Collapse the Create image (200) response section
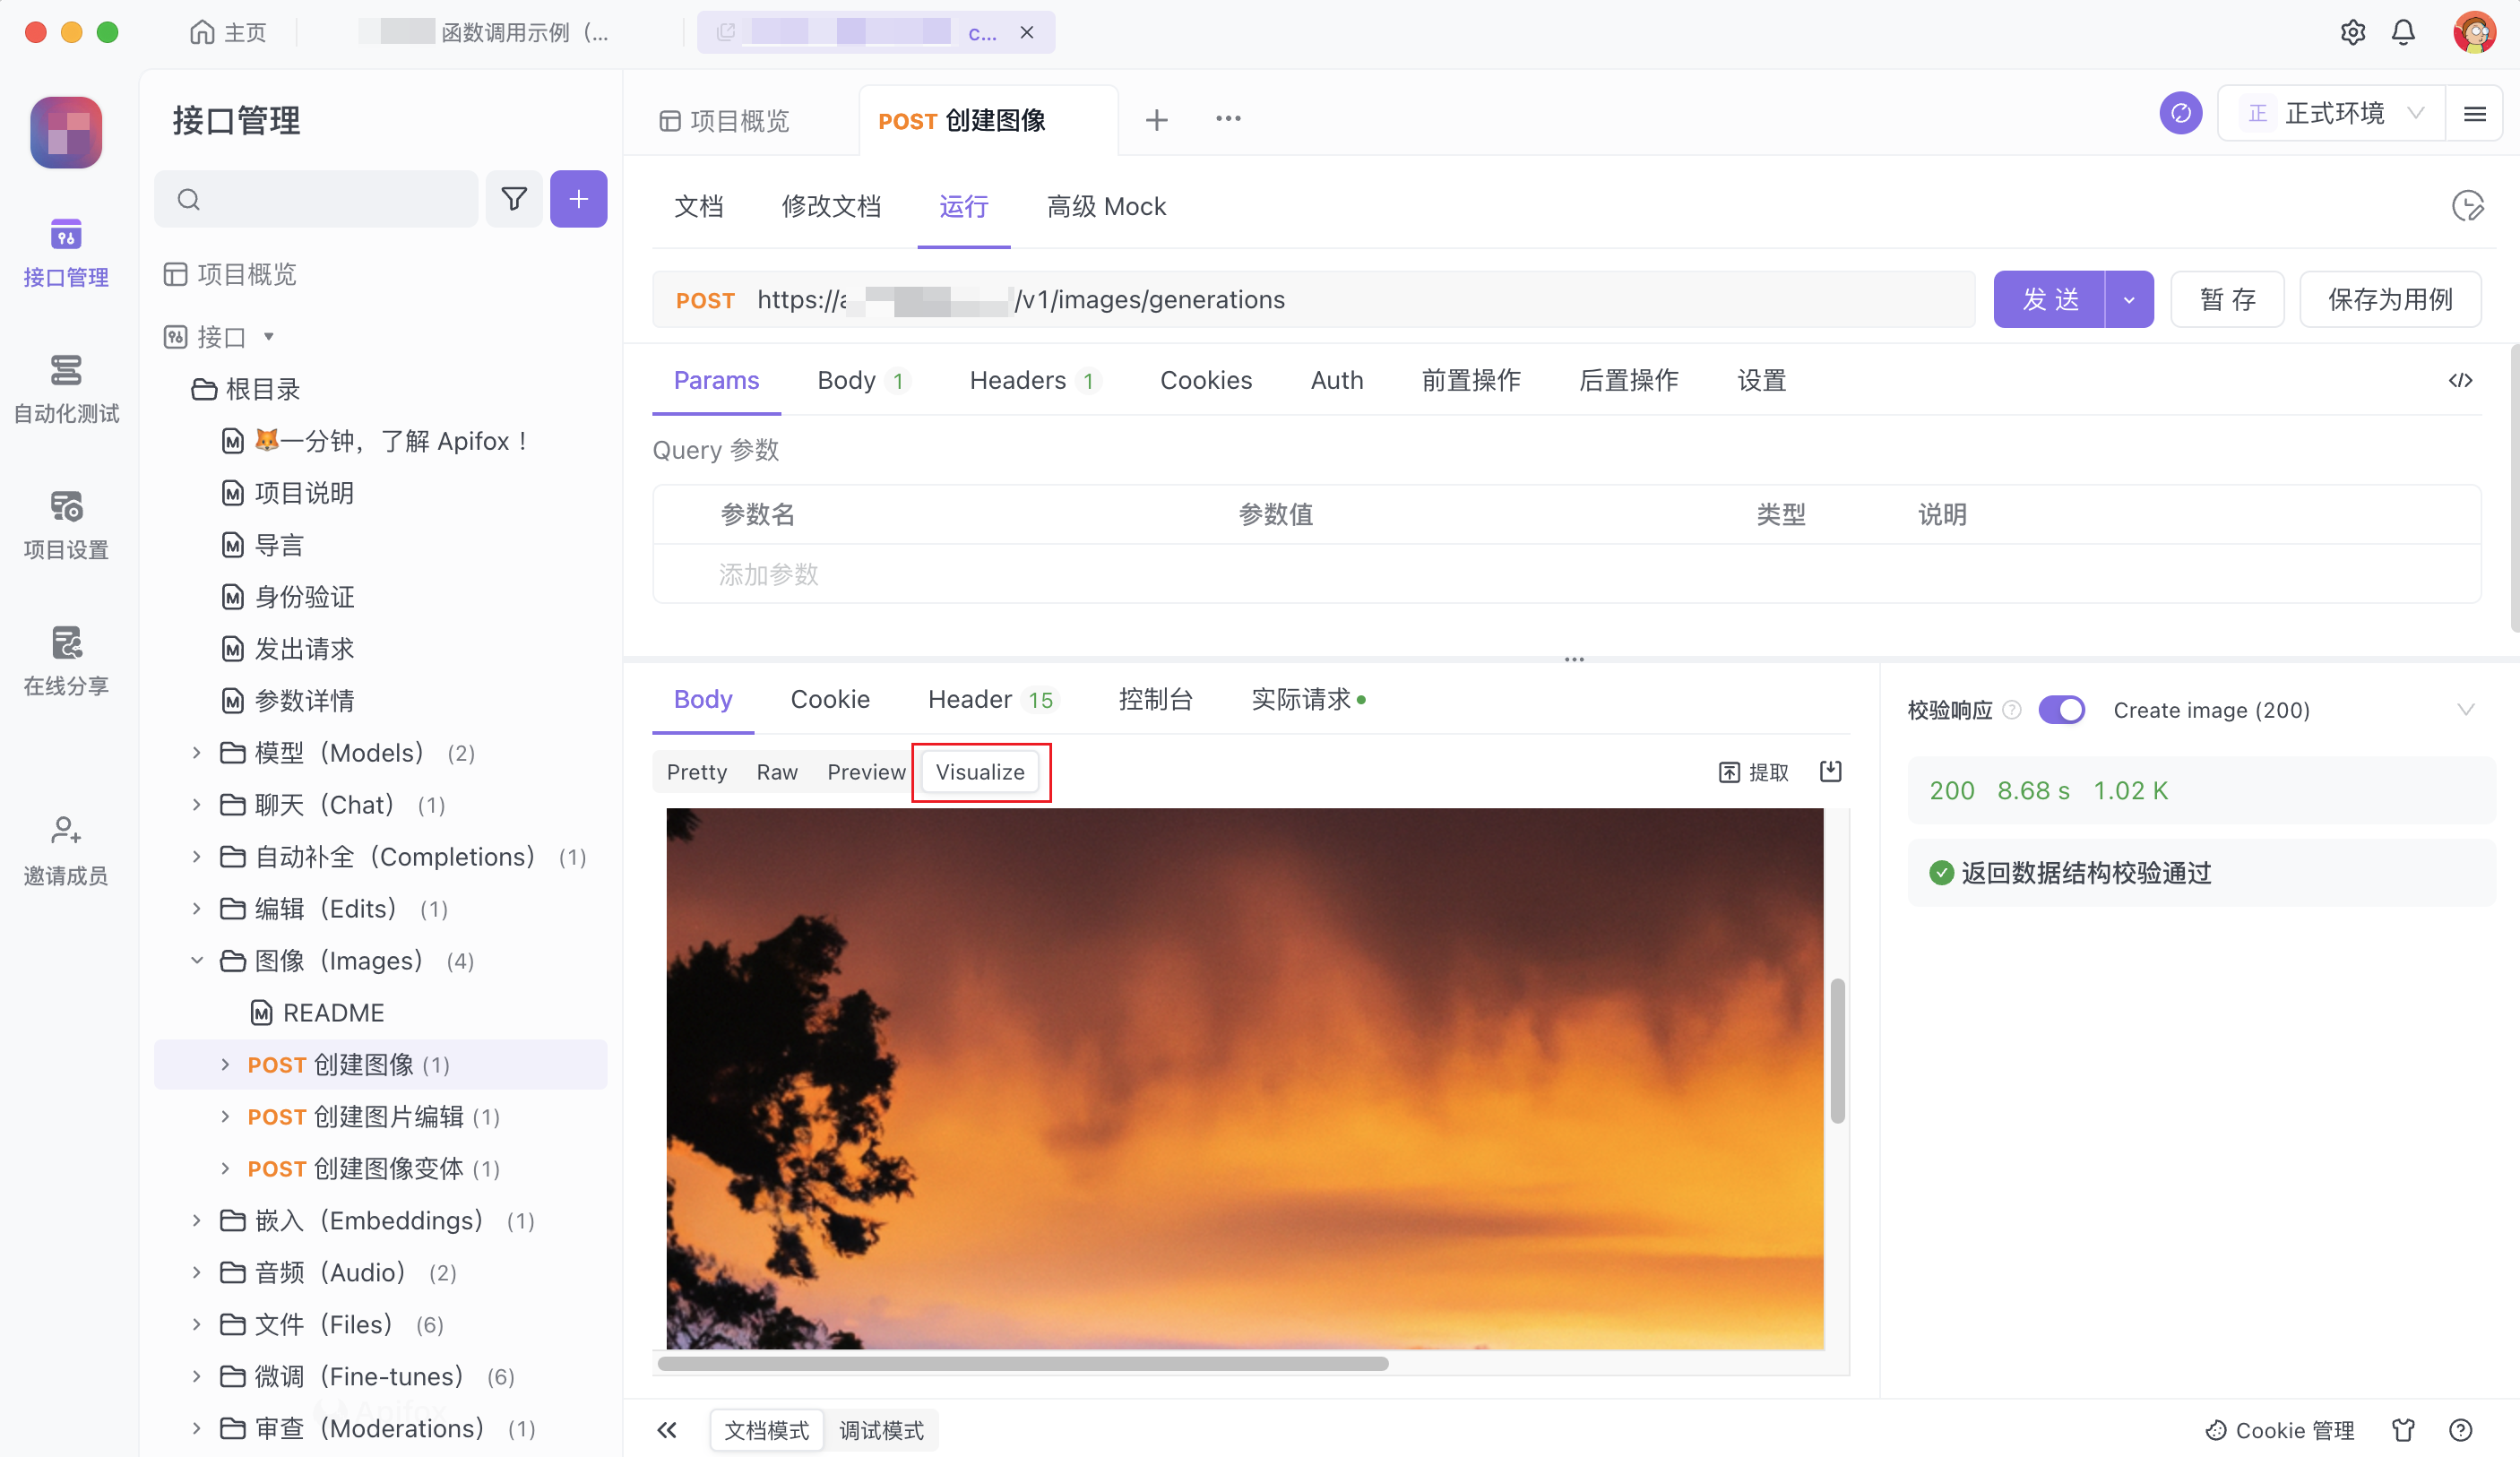The height and width of the screenshot is (1457, 2520). [x=2466, y=710]
